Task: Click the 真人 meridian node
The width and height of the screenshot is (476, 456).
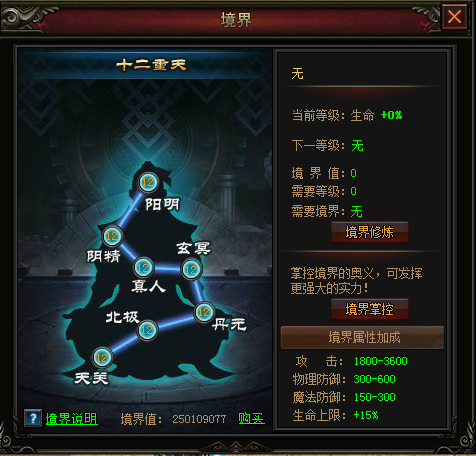Action: click(x=143, y=267)
